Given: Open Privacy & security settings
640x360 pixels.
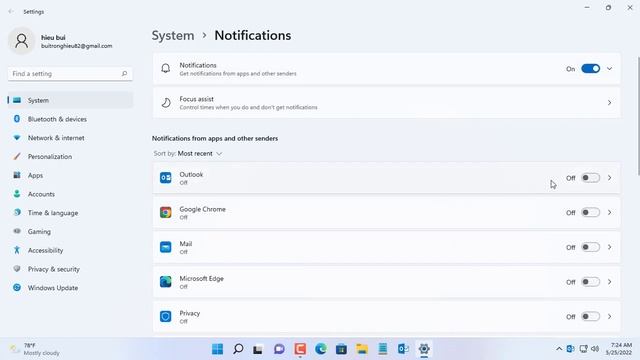Looking at the screenshot, I should pos(70,269).
